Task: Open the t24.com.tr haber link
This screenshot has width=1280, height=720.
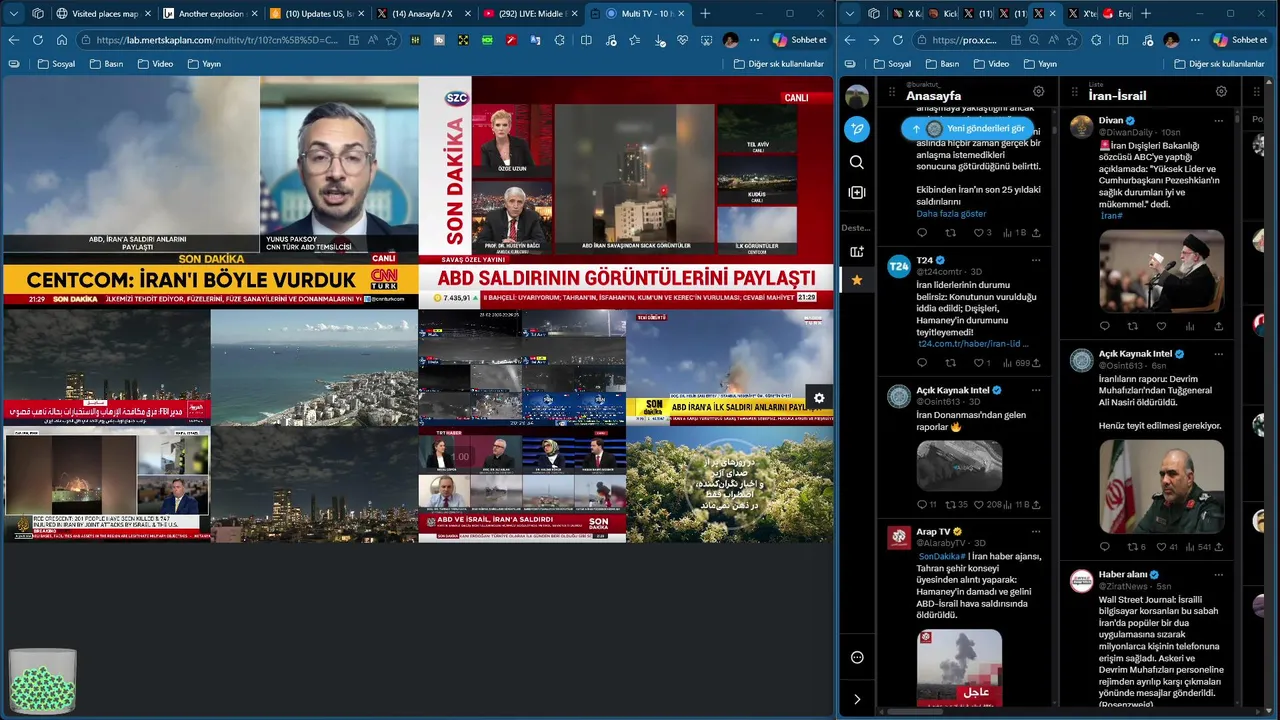Action: tap(973, 344)
